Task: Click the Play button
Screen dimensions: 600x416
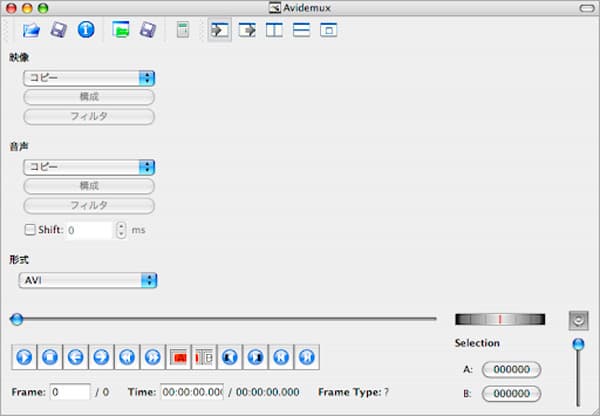Action: tap(24, 357)
